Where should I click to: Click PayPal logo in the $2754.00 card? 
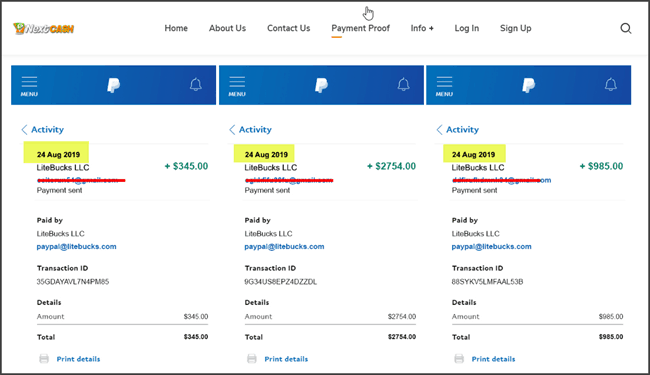321,85
